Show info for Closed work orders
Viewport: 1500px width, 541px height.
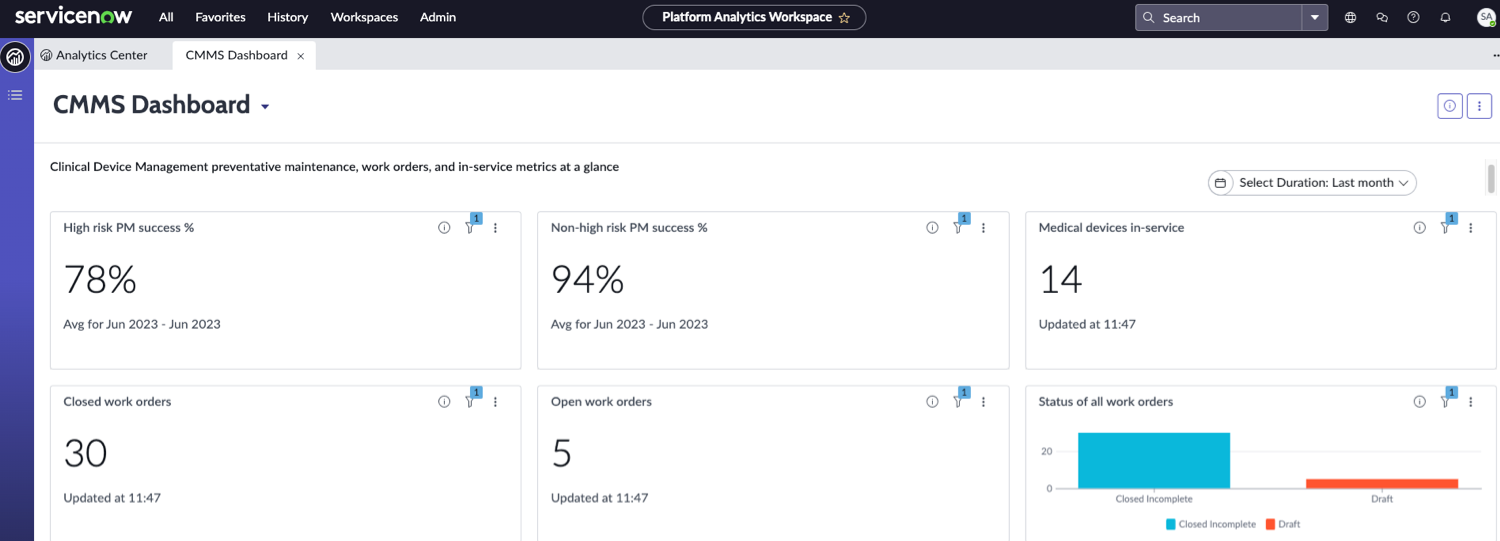click(444, 402)
